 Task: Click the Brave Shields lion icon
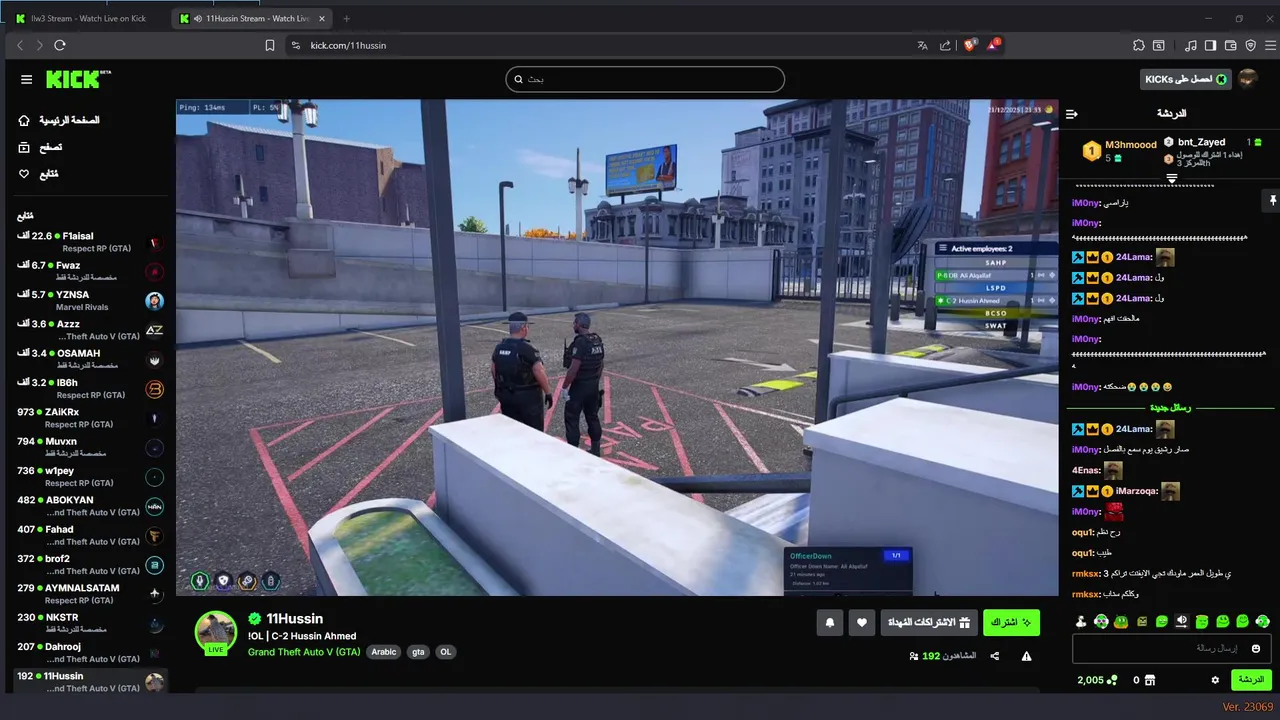coord(969,45)
